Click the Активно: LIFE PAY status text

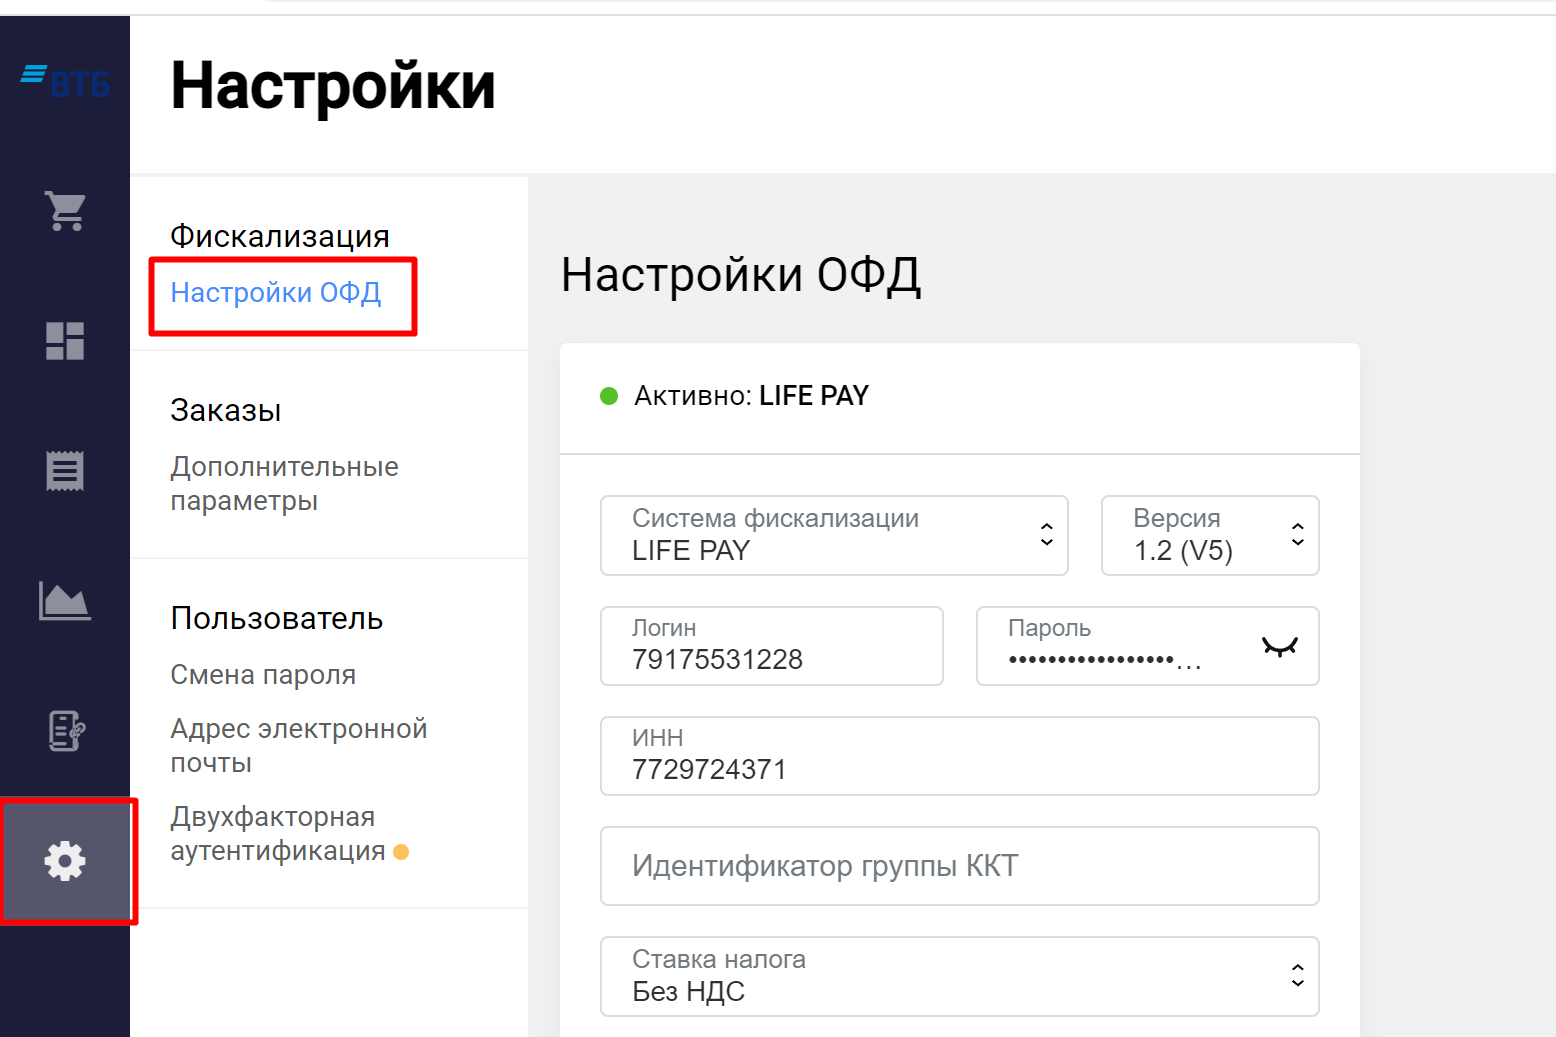(751, 396)
